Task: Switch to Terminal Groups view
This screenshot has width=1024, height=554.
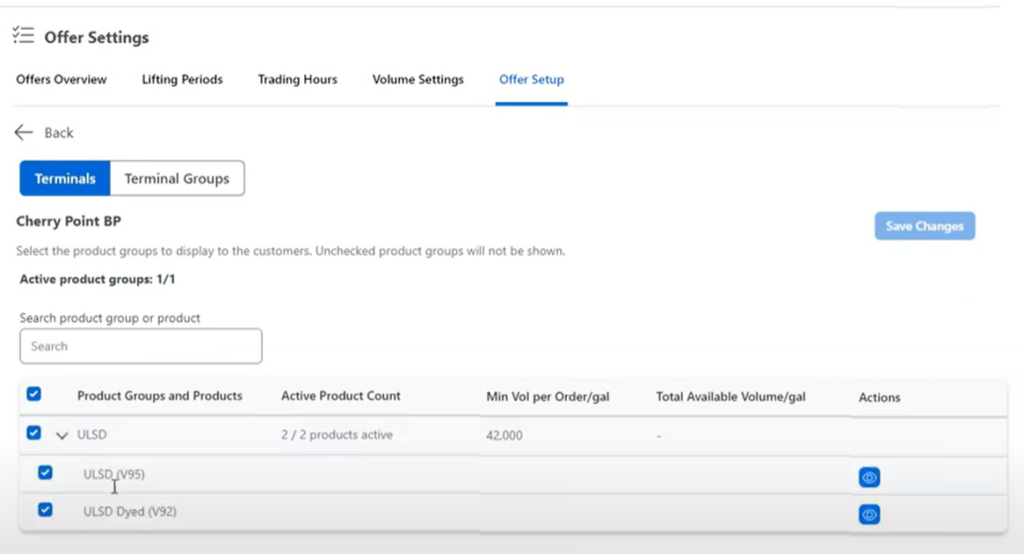Action: (x=177, y=178)
